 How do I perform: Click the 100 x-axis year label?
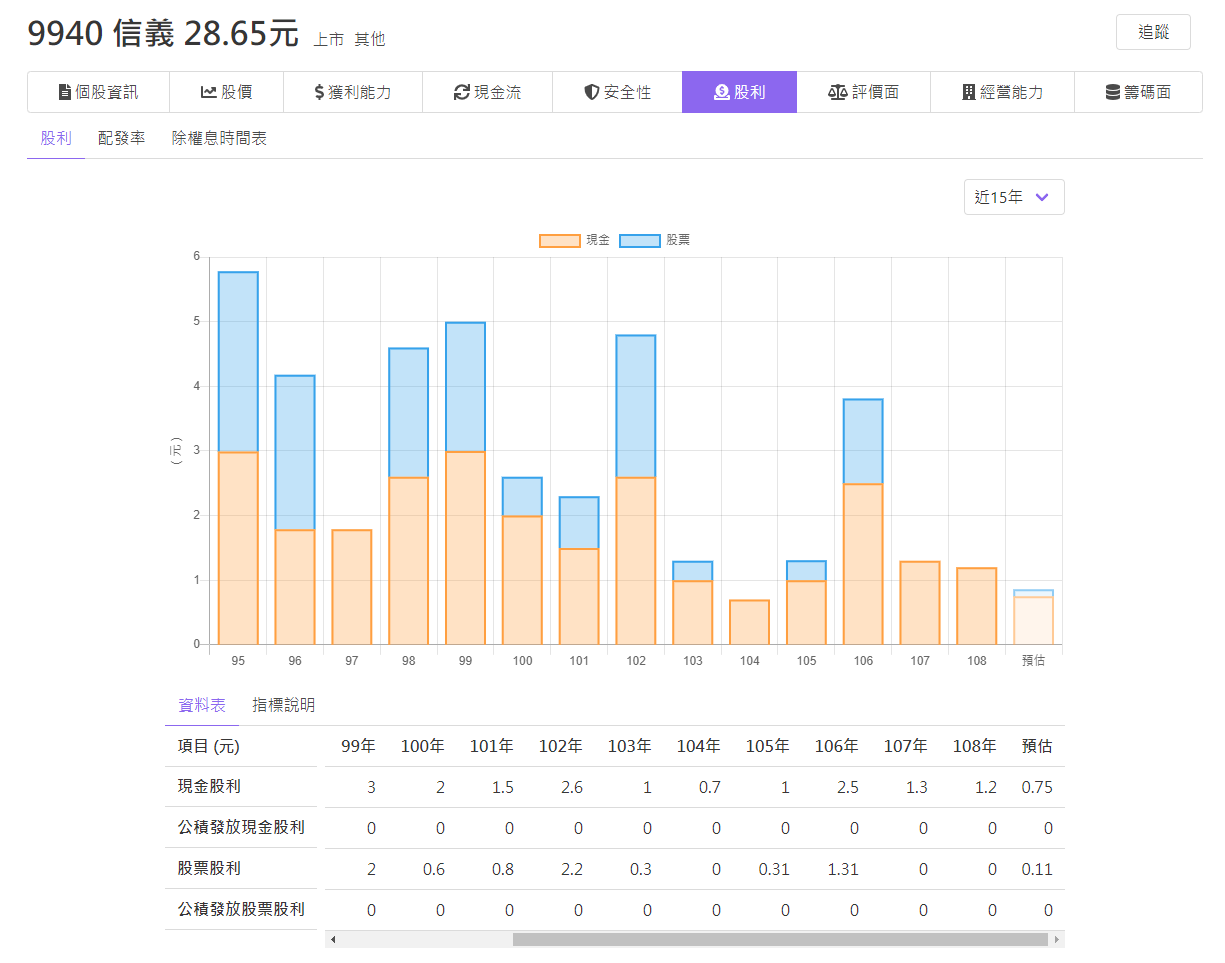click(522, 661)
